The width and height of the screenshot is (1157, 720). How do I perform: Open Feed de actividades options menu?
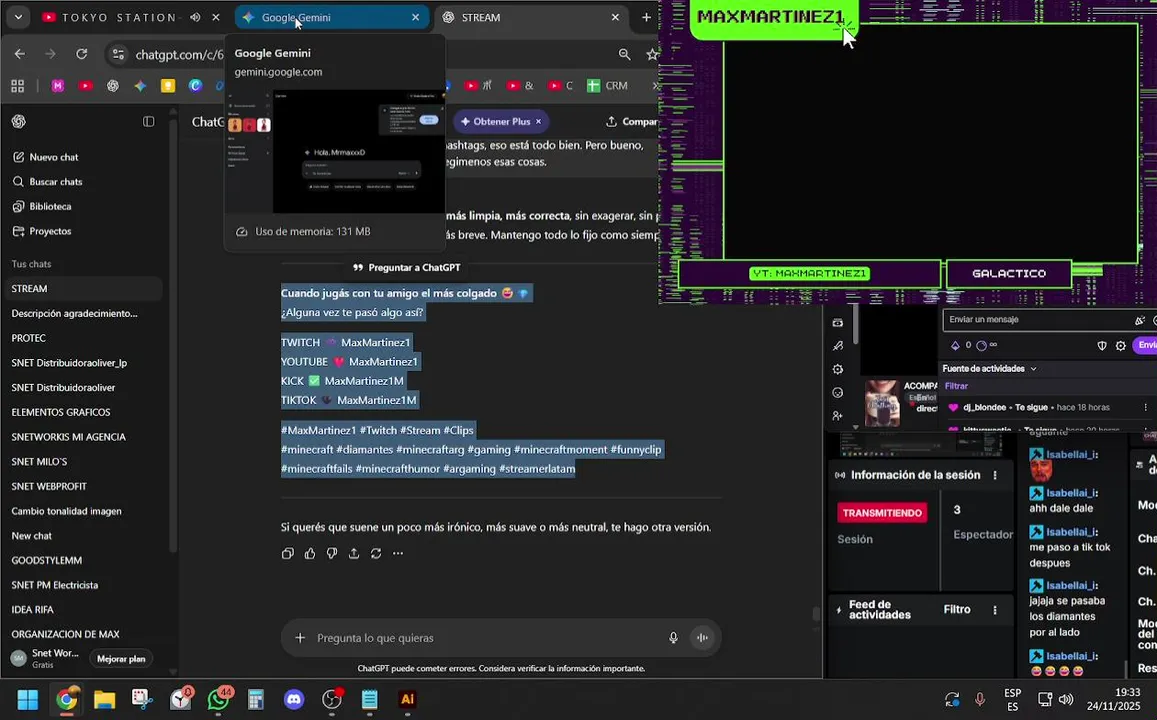pos(995,610)
